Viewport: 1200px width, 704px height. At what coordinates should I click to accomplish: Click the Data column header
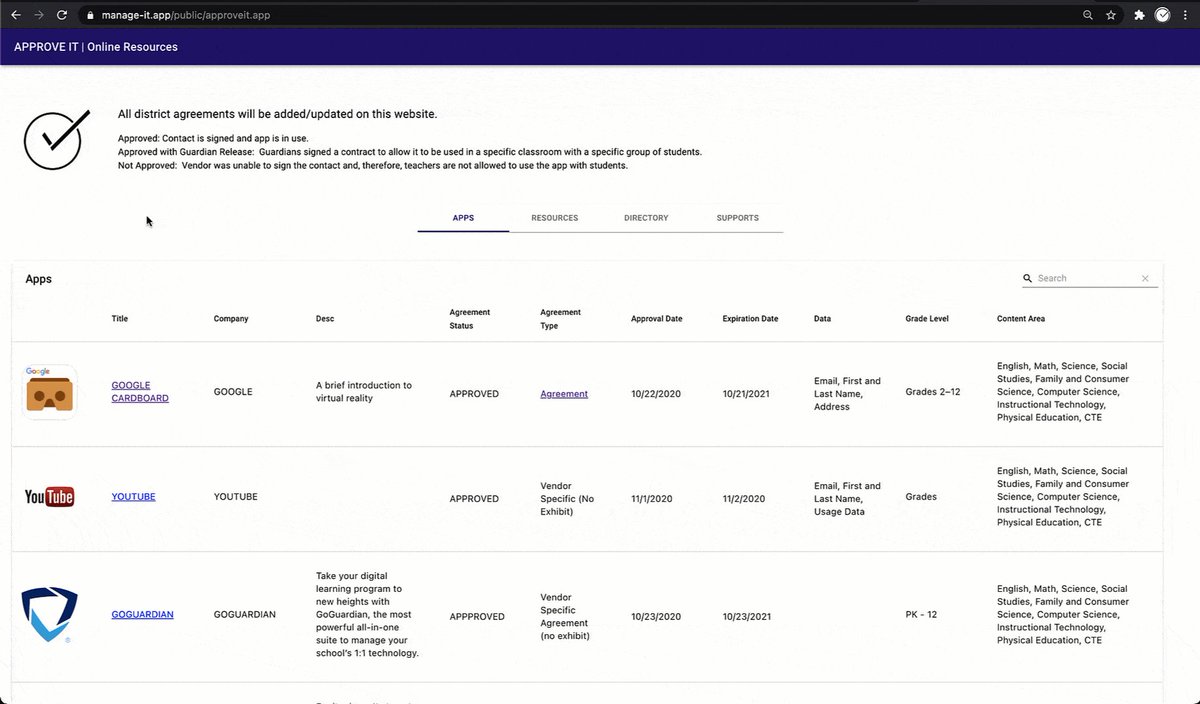click(822, 319)
